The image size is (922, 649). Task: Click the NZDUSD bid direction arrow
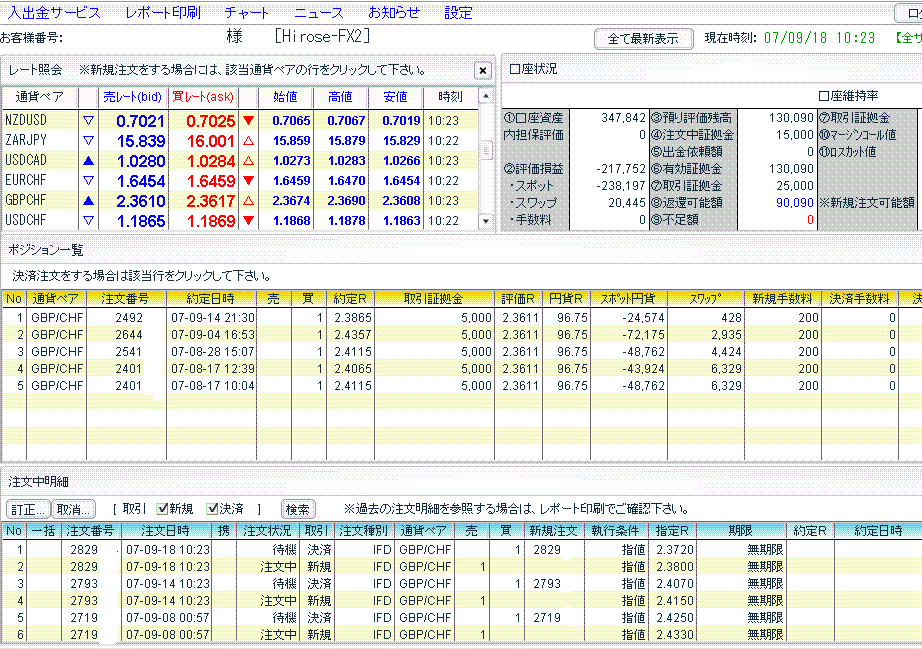[87, 121]
